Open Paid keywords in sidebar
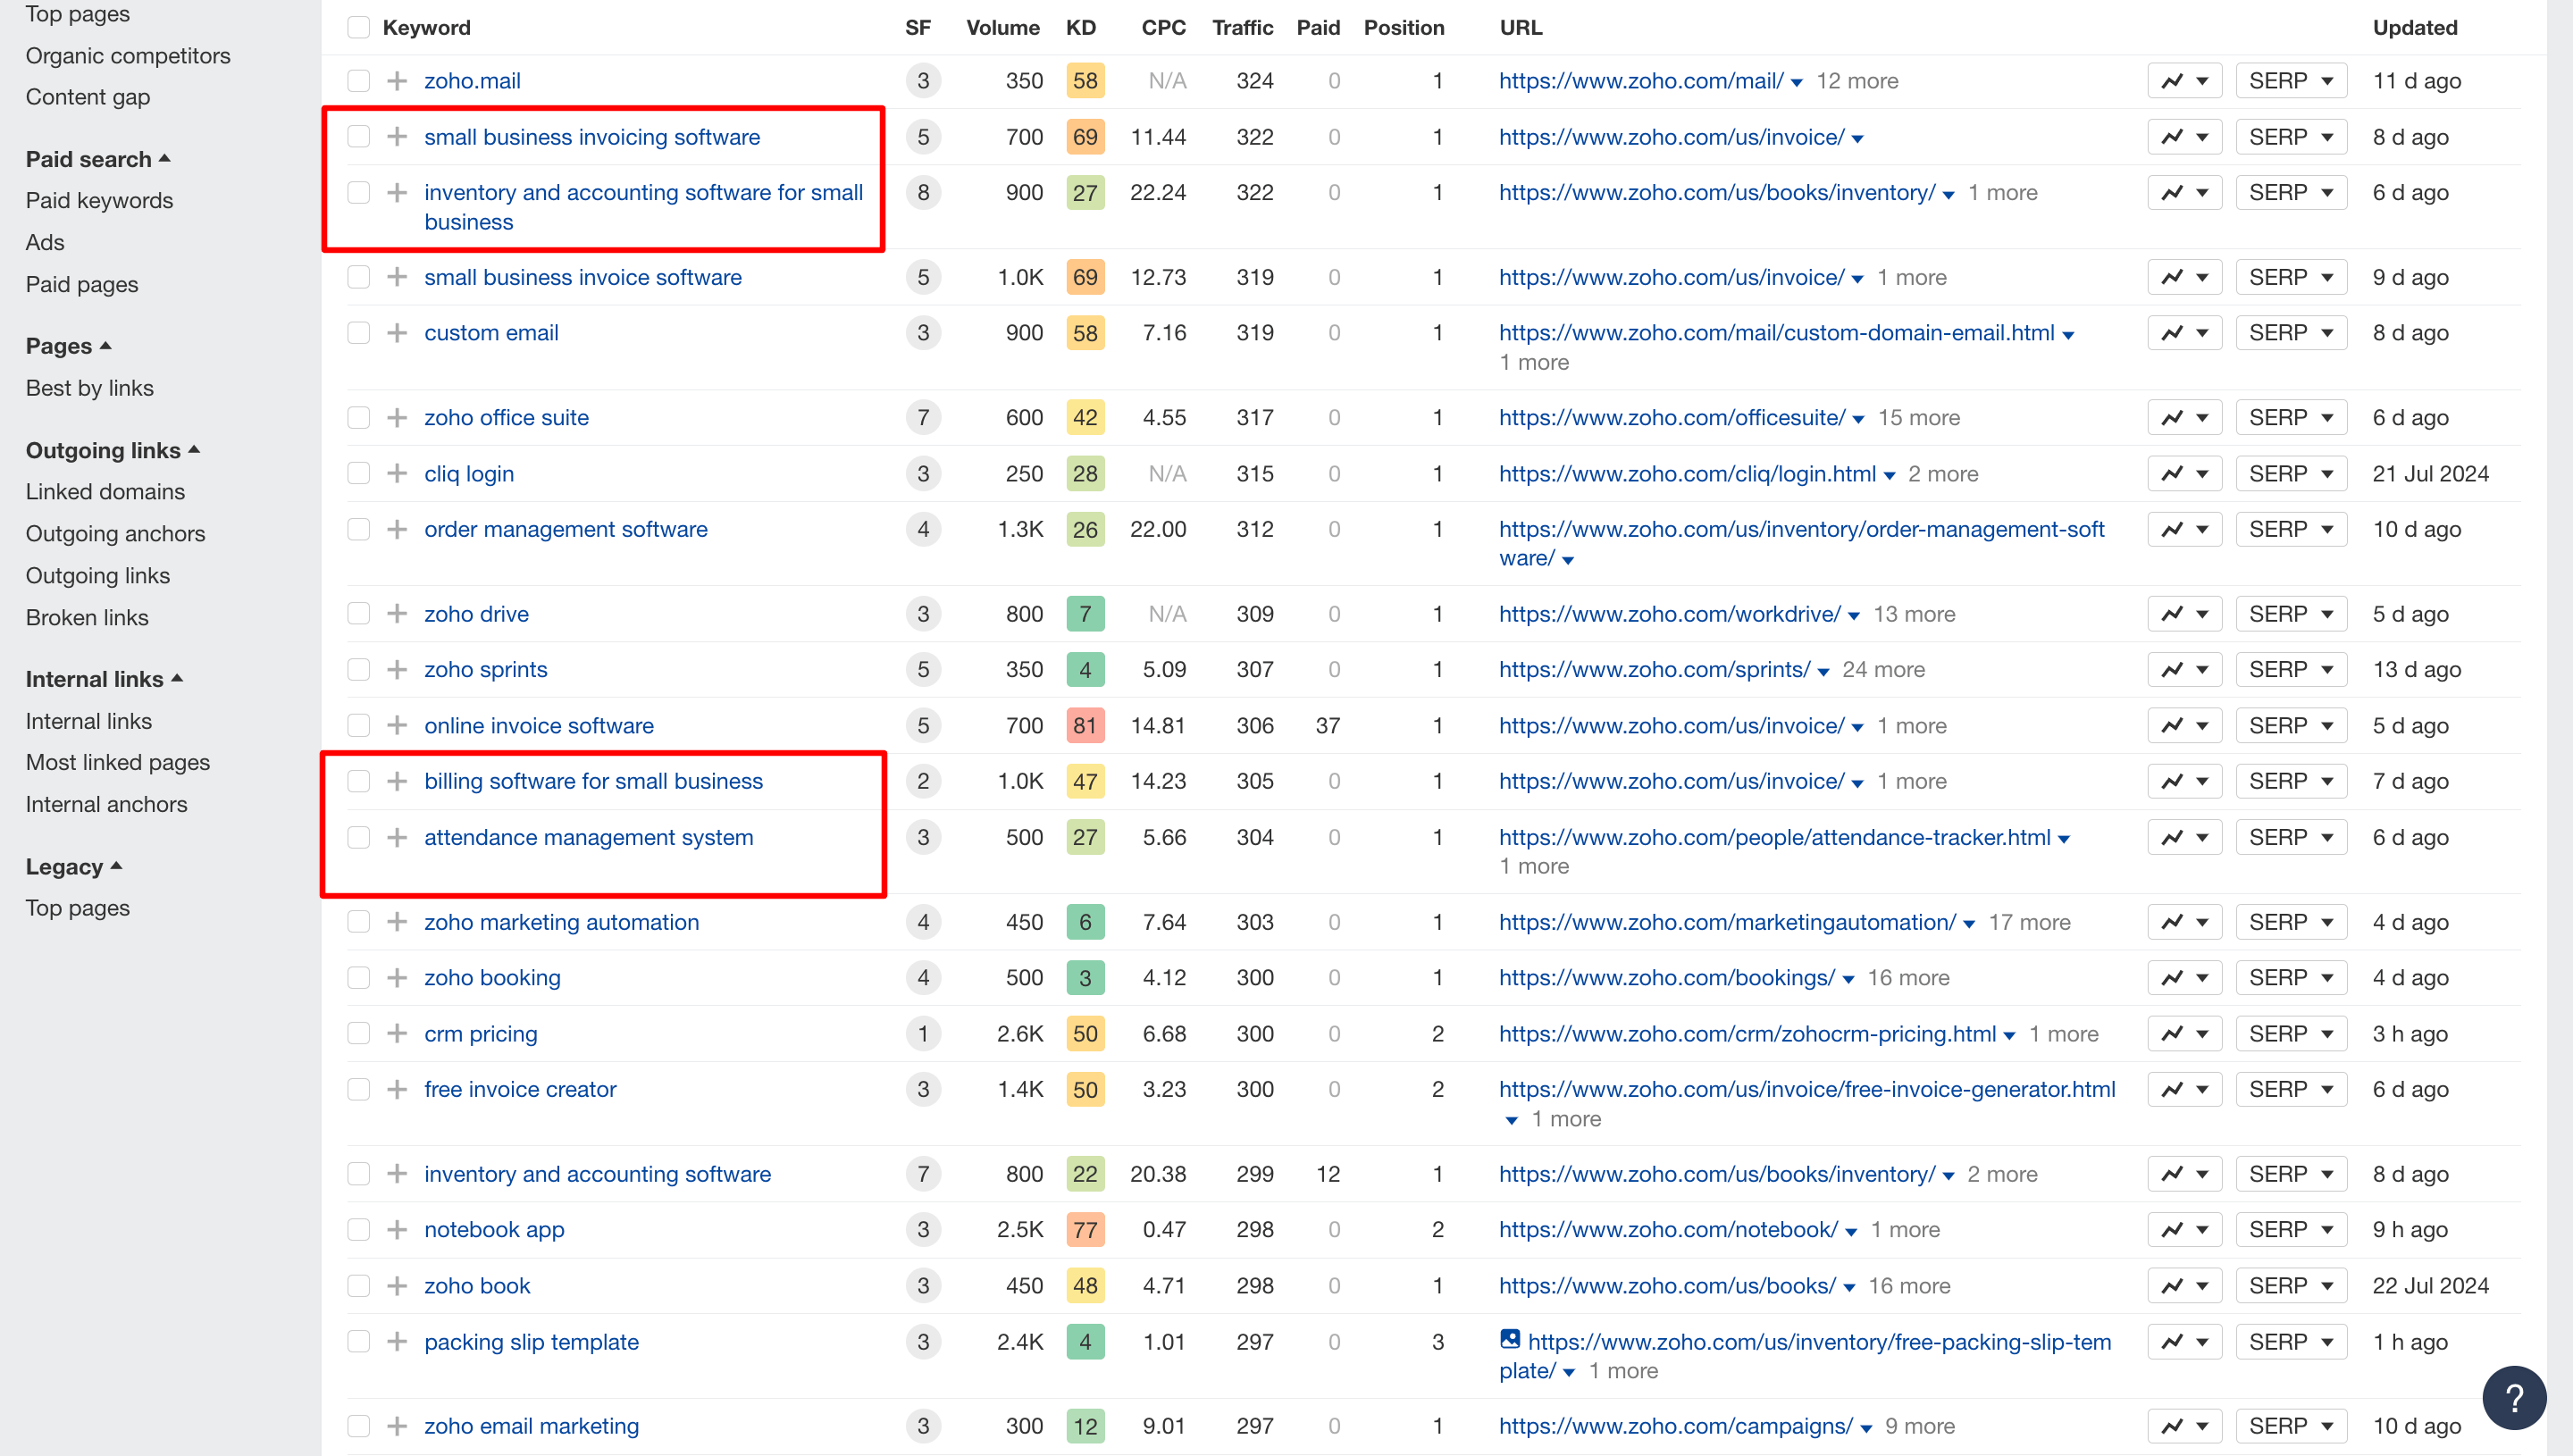The image size is (2573, 1456). pyautogui.click(x=99, y=201)
